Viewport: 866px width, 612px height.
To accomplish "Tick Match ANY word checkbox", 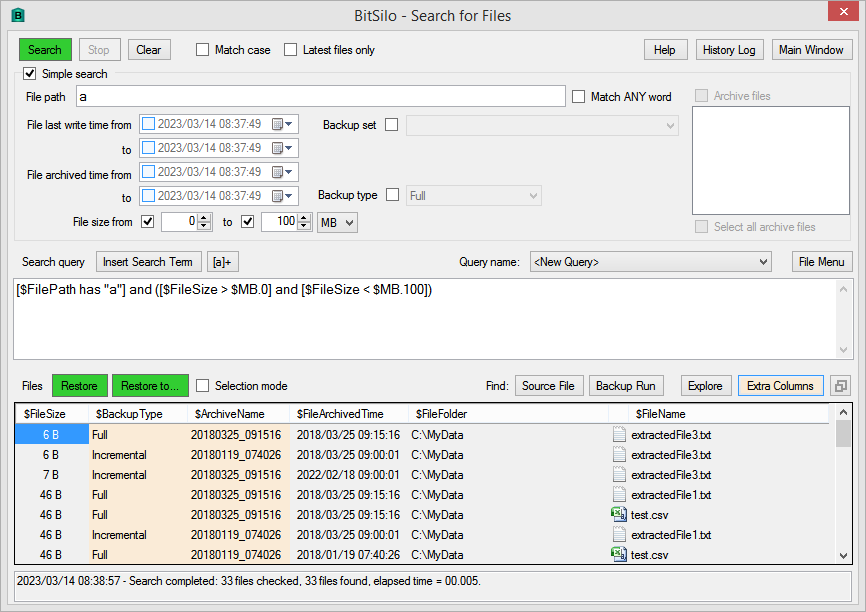I will pyautogui.click(x=578, y=97).
